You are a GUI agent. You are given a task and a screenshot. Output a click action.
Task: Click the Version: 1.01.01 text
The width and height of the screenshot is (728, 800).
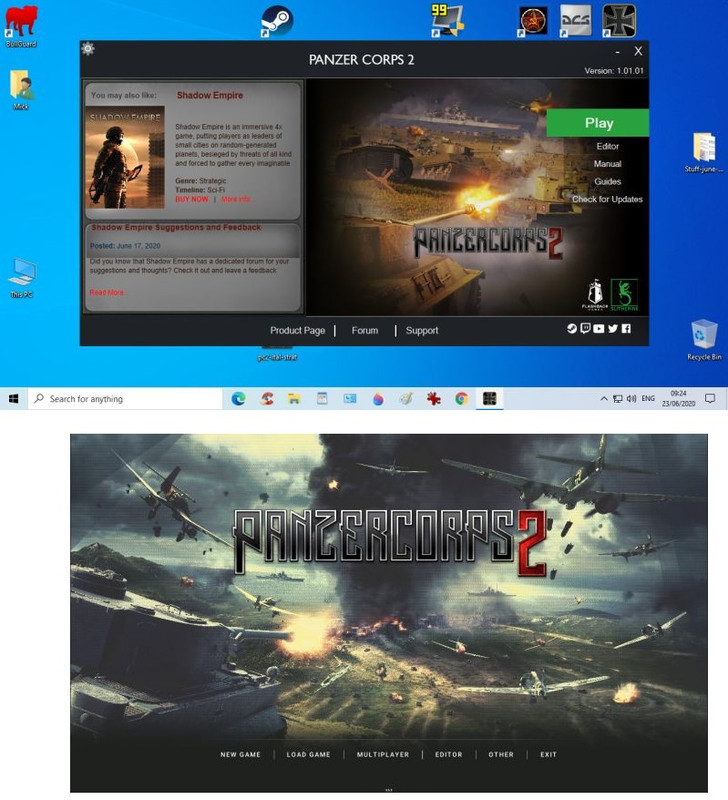614,71
